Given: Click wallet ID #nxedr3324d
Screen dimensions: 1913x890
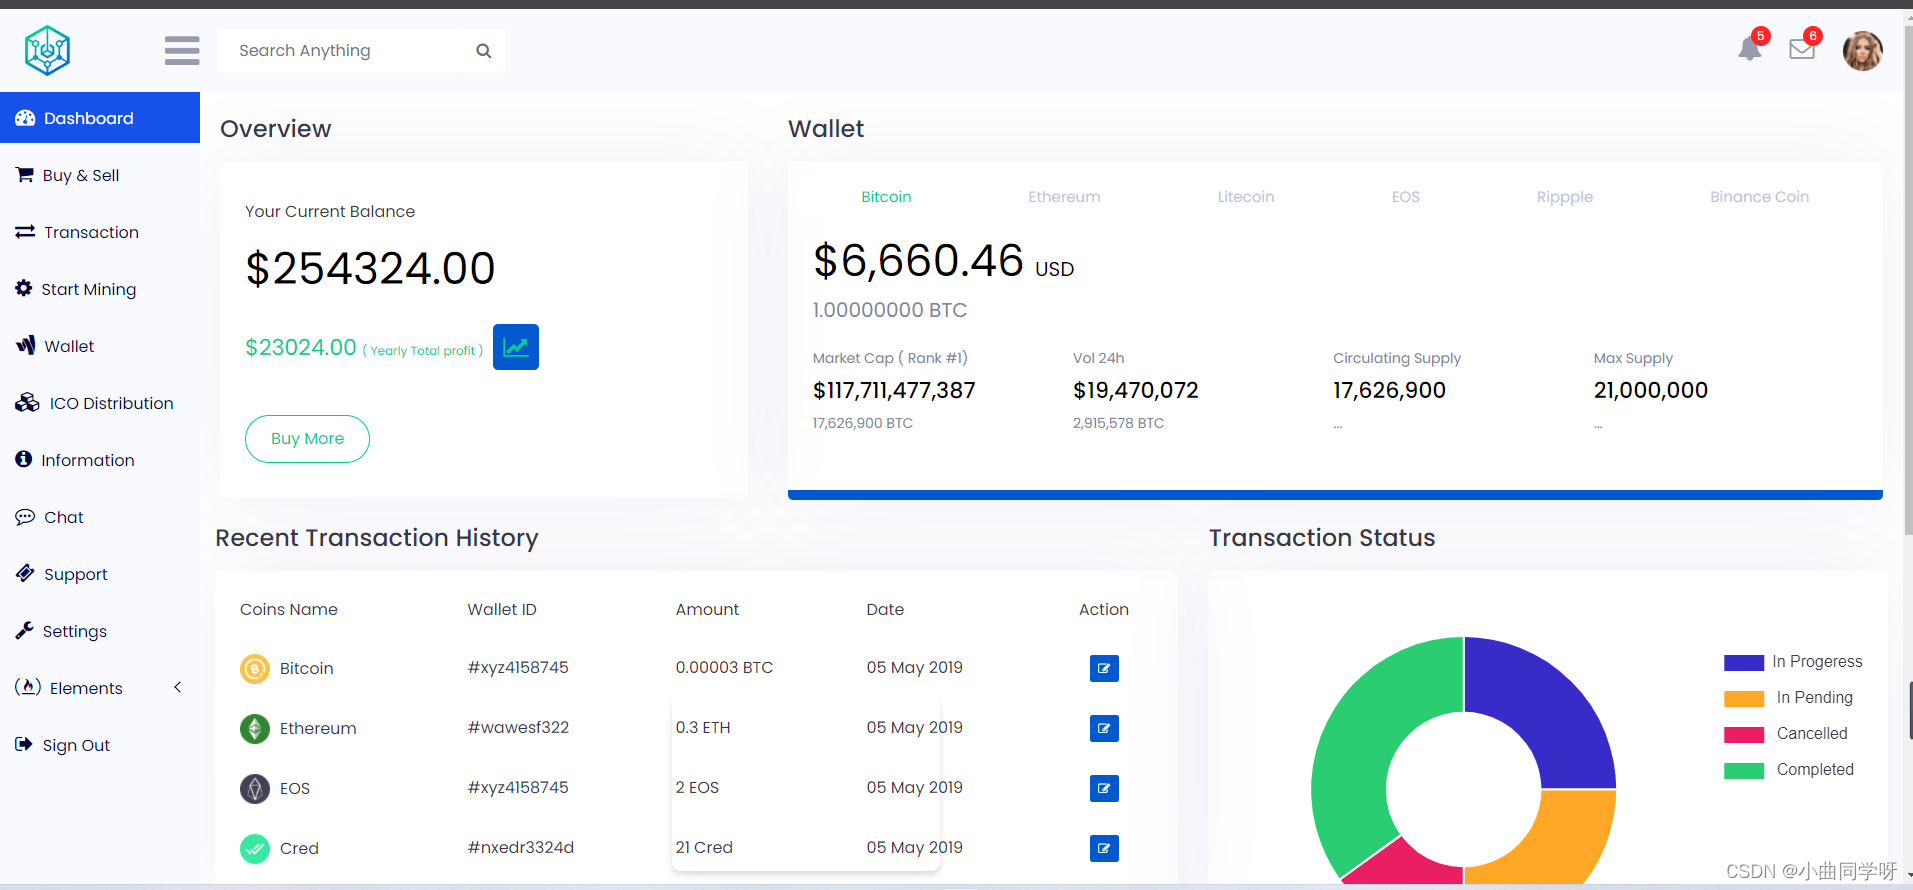Looking at the screenshot, I should click(520, 848).
